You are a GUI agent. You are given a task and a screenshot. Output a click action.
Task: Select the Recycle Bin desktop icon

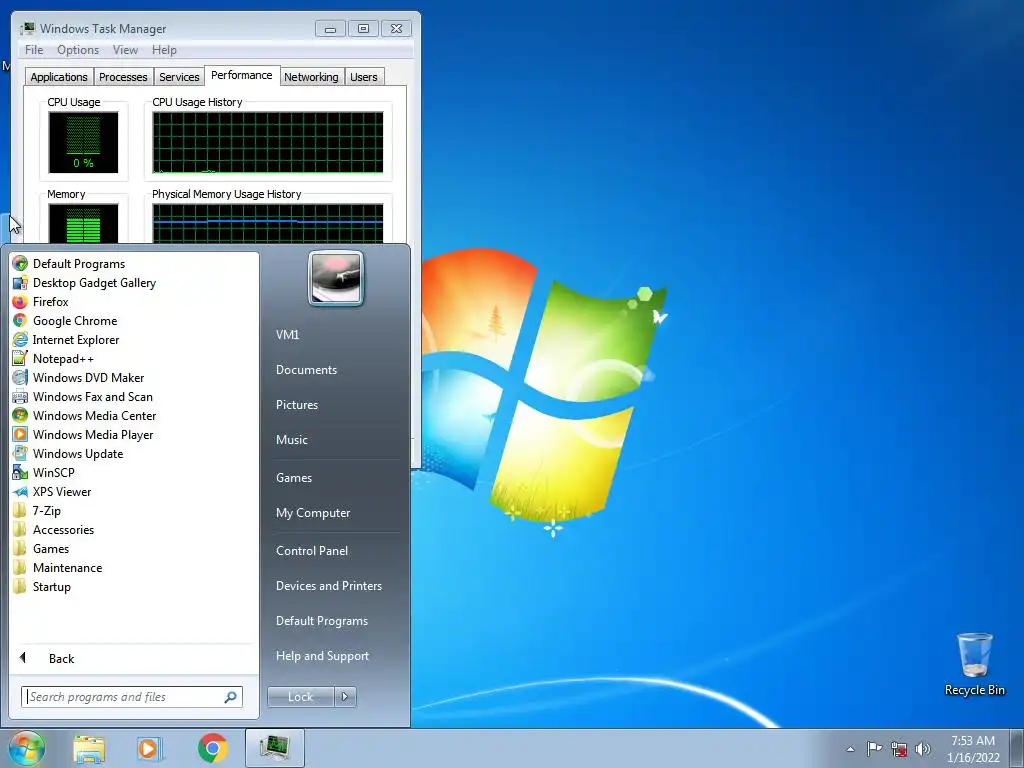pos(974,664)
